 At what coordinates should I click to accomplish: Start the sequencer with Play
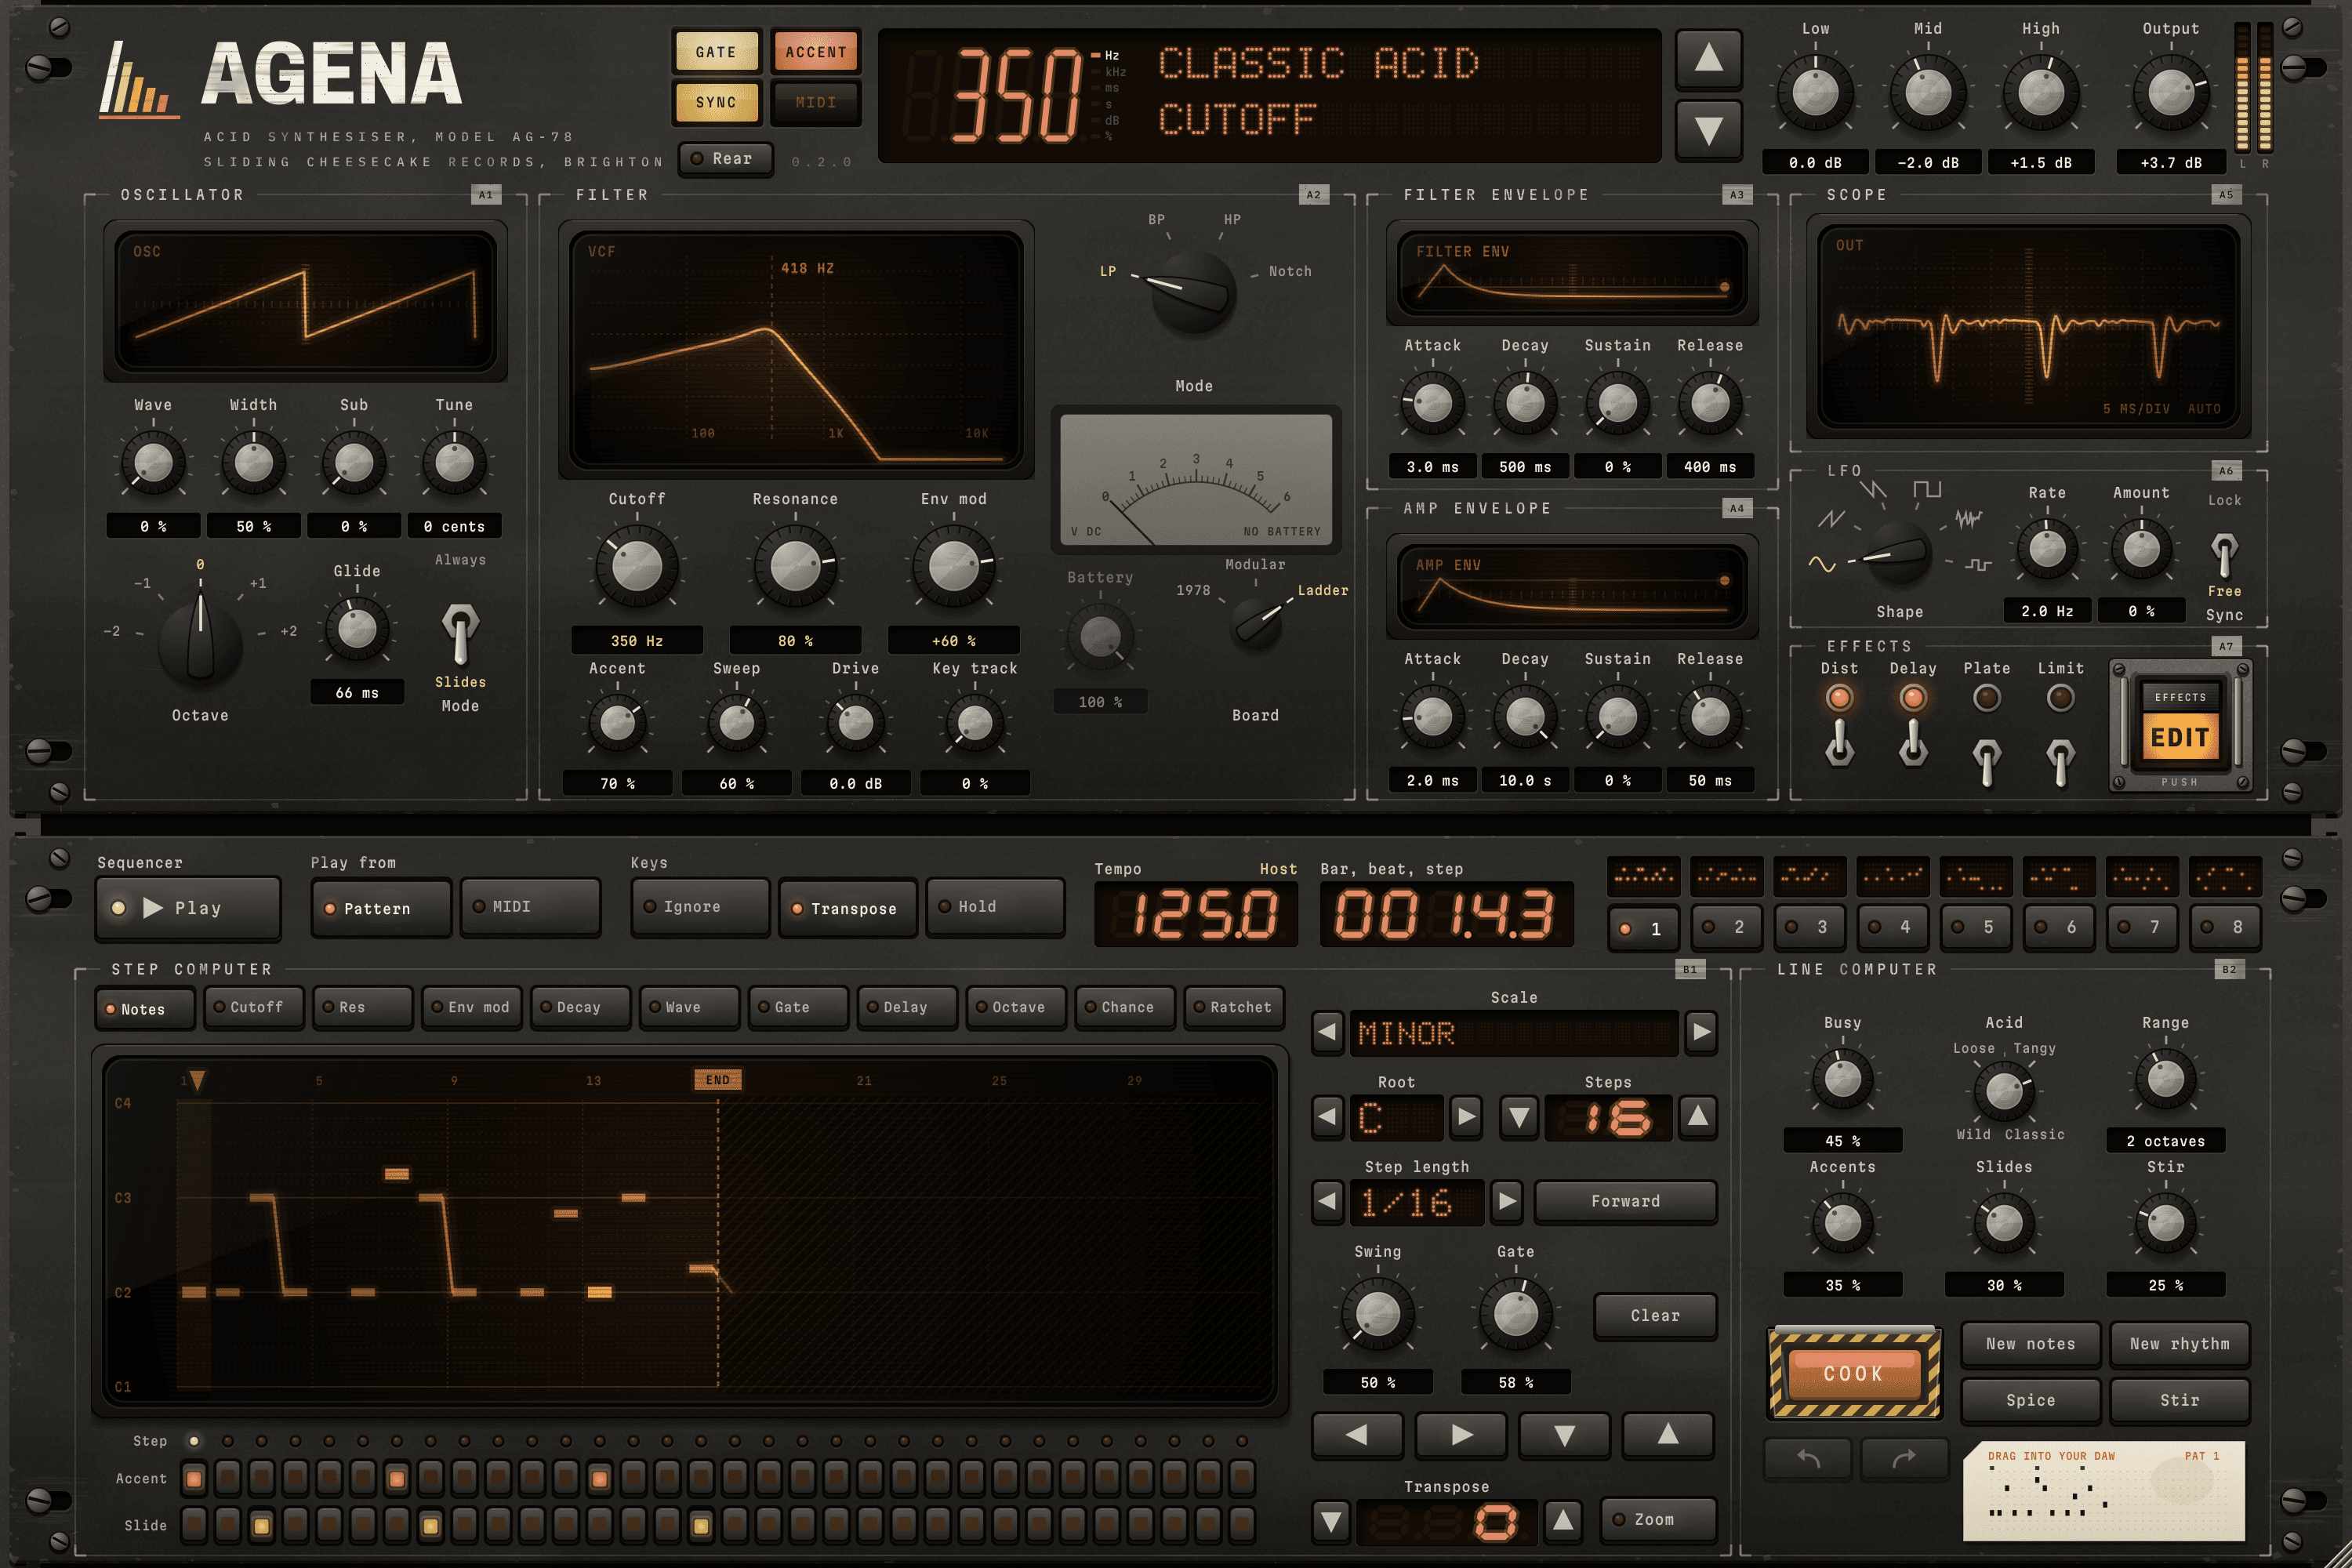coord(188,908)
